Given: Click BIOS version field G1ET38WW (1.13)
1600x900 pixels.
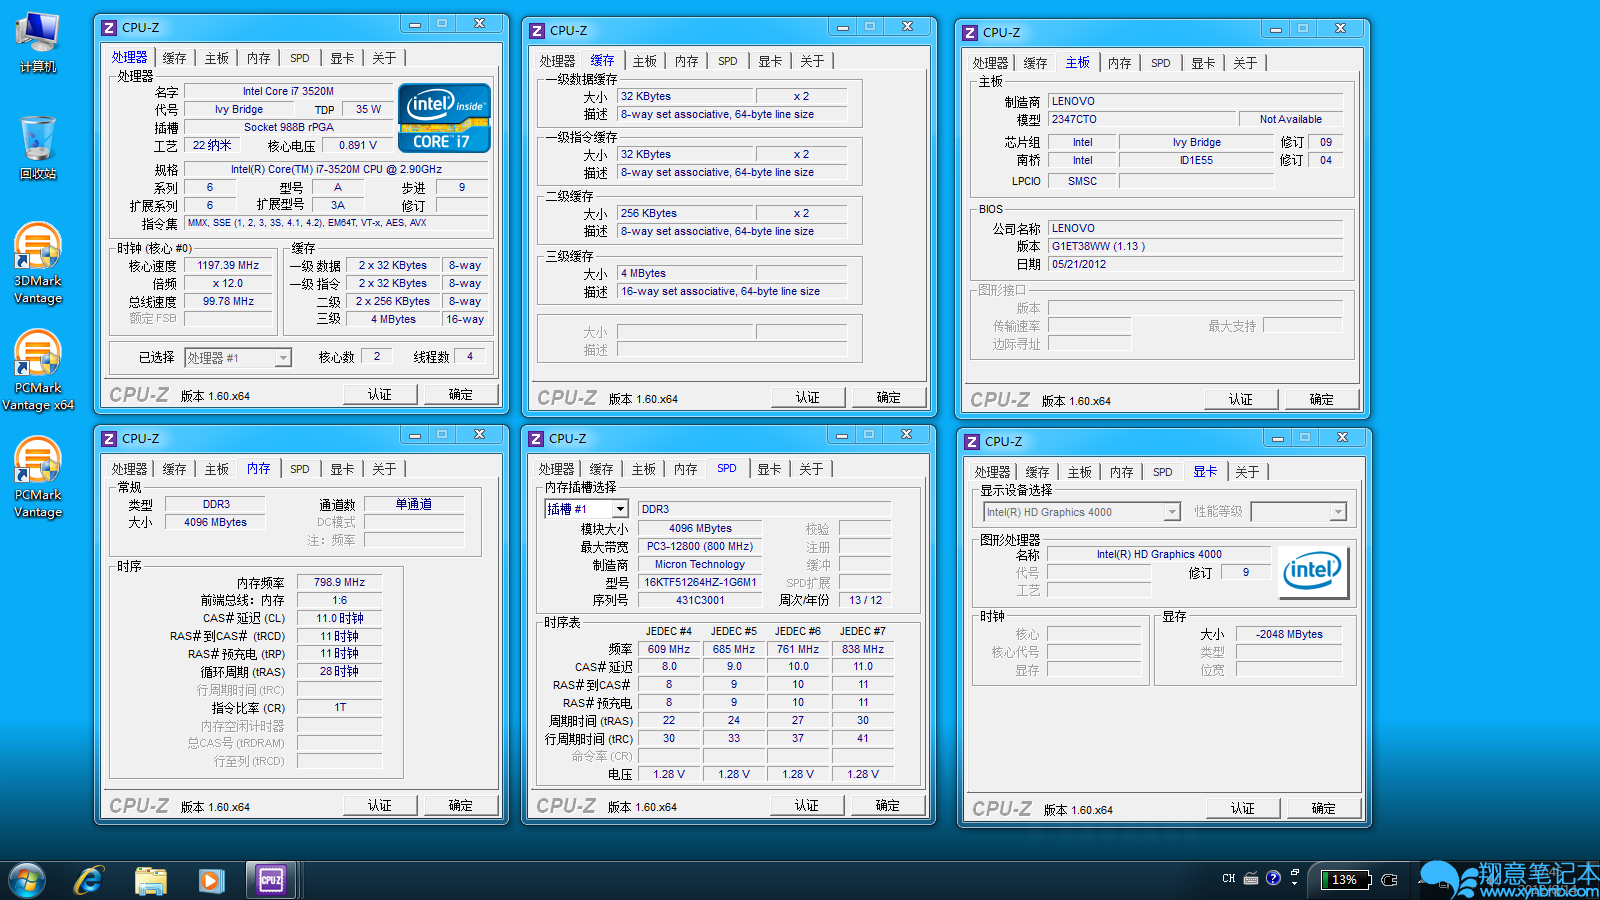Looking at the screenshot, I should pyautogui.click(x=1195, y=246).
